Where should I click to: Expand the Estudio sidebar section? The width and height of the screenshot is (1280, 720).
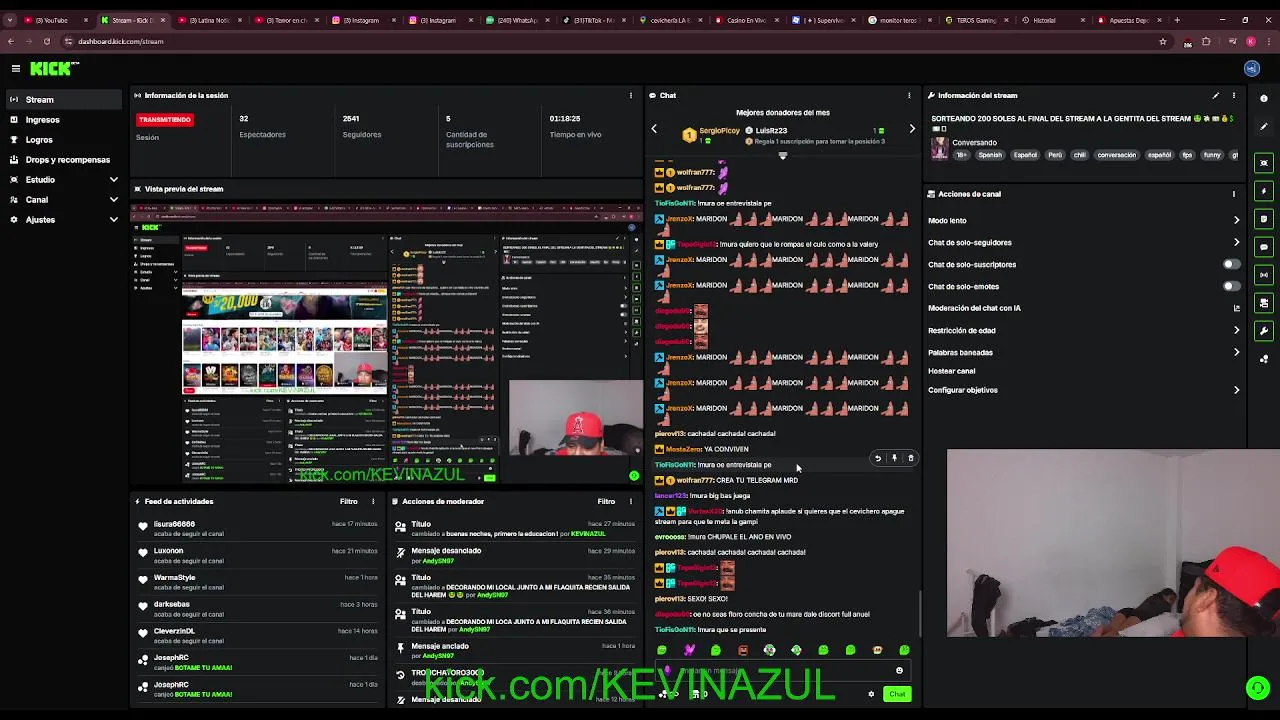click(x=113, y=180)
